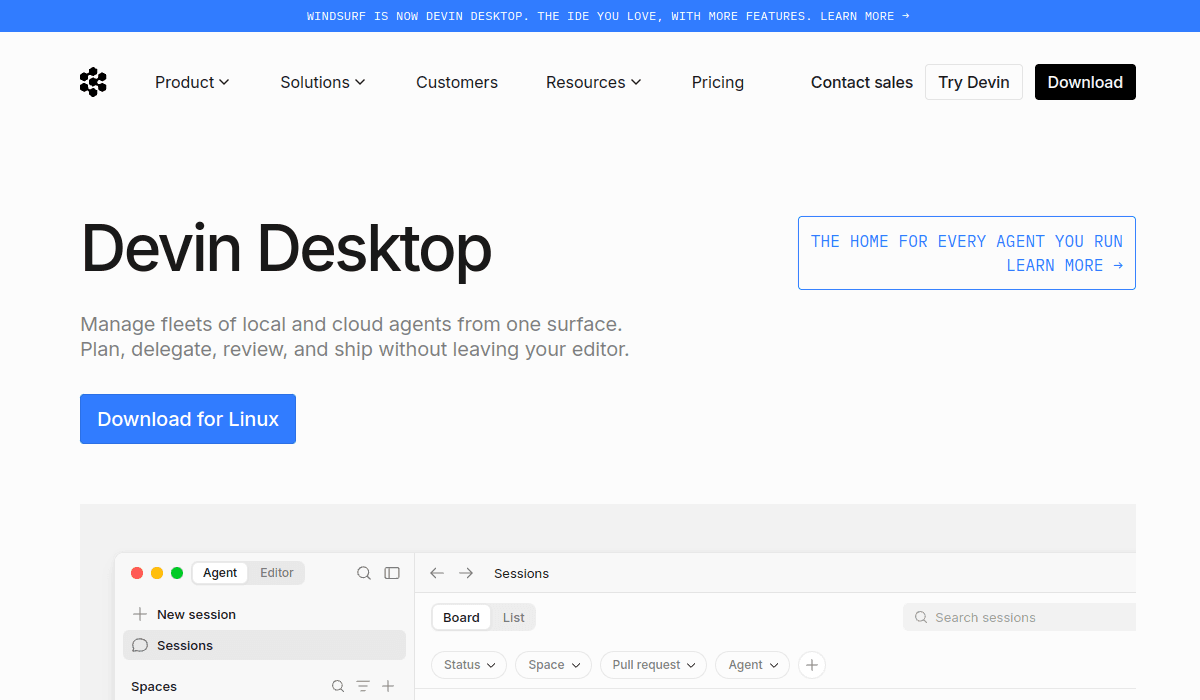Image resolution: width=1200 pixels, height=700 pixels.
Task: Open the Home For Every Agent banner
Action: [967, 253]
